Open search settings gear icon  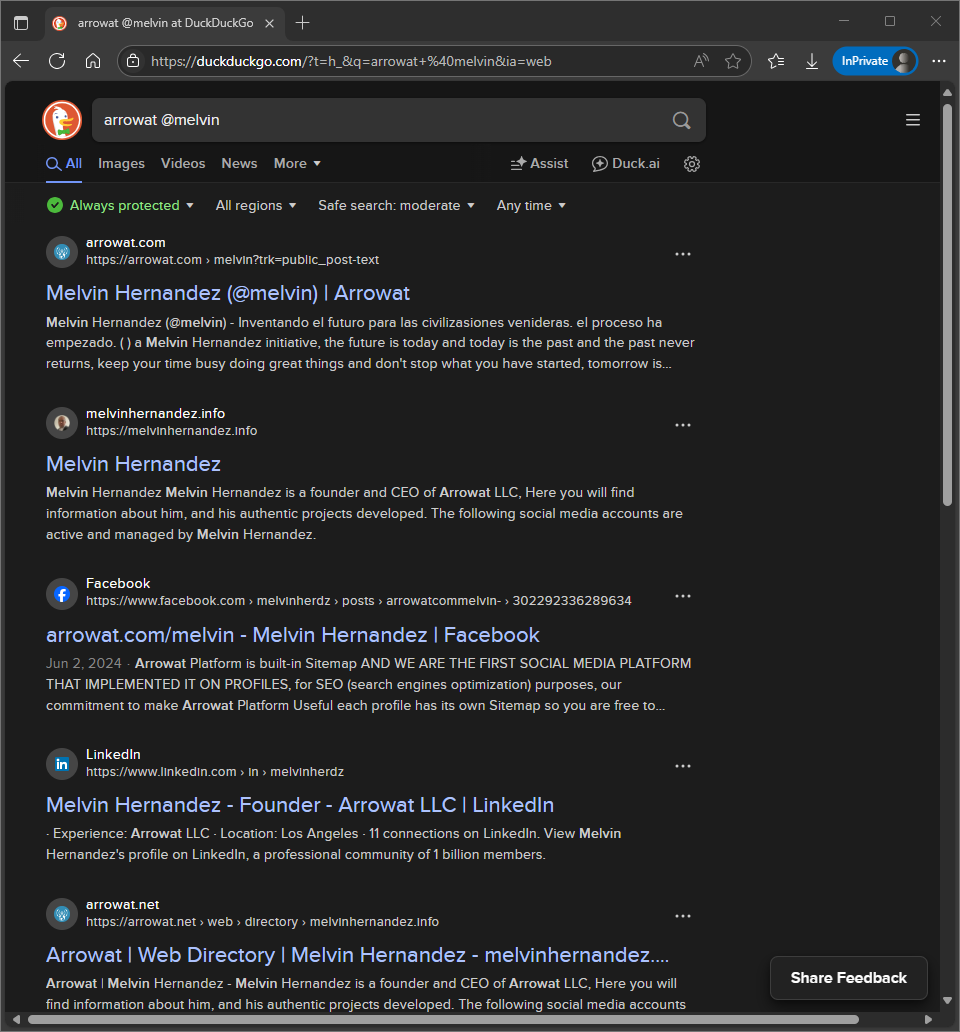tap(692, 164)
